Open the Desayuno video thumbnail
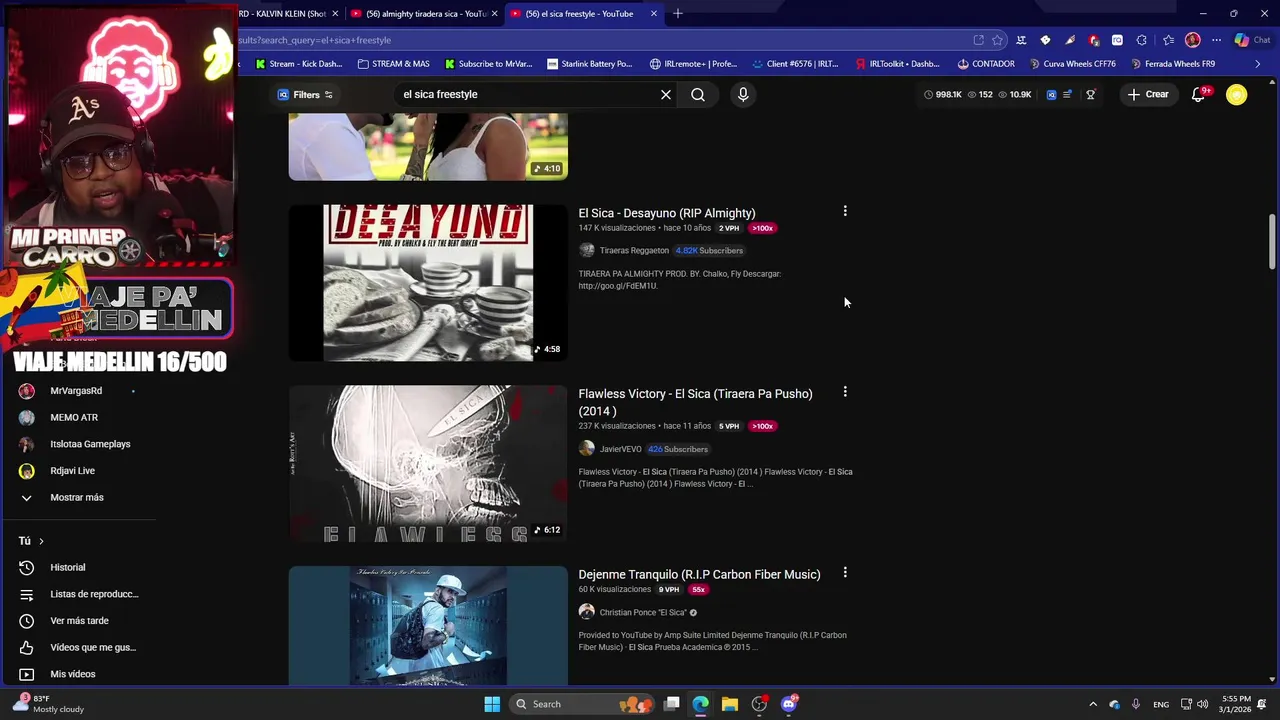1280x720 pixels. pyautogui.click(x=428, y=283)
